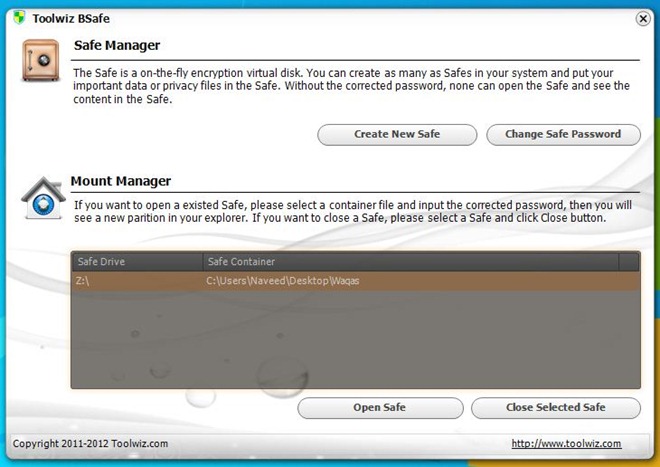Click the Open Safe button
Screen dimensions: 660x467
tap(380, 408)
